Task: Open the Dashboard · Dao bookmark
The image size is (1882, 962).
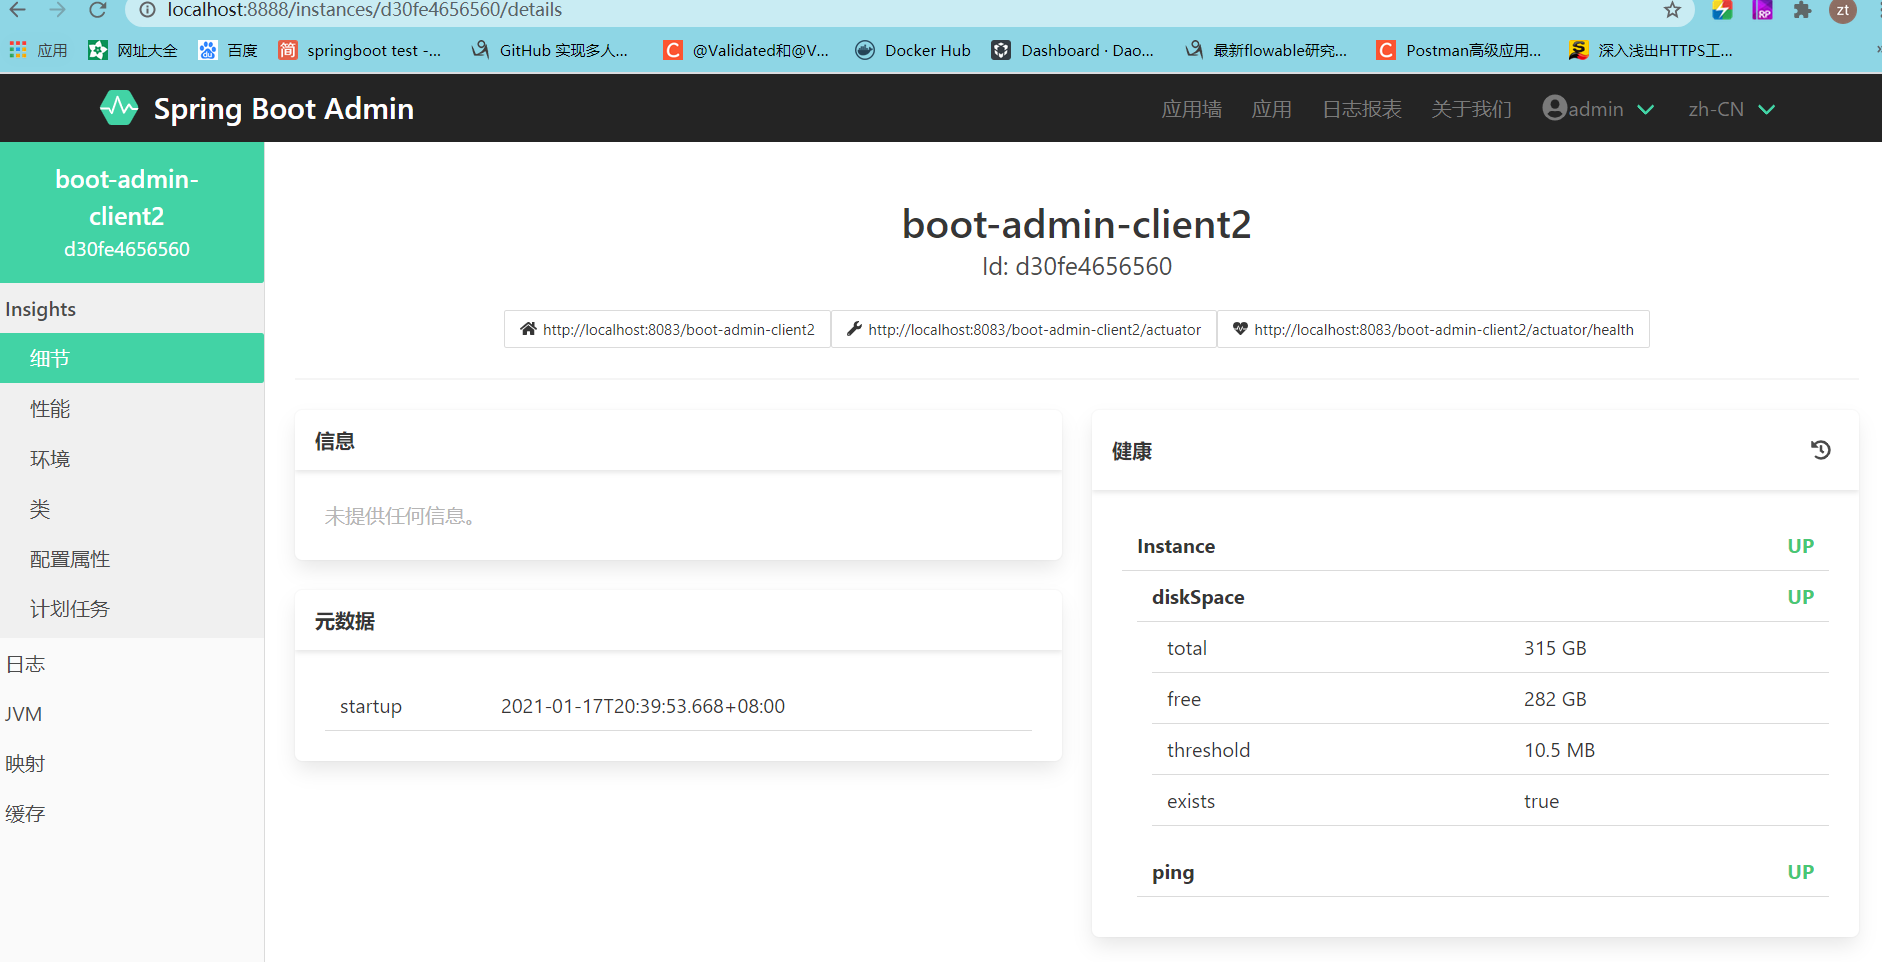Action: coord(1072,50)
